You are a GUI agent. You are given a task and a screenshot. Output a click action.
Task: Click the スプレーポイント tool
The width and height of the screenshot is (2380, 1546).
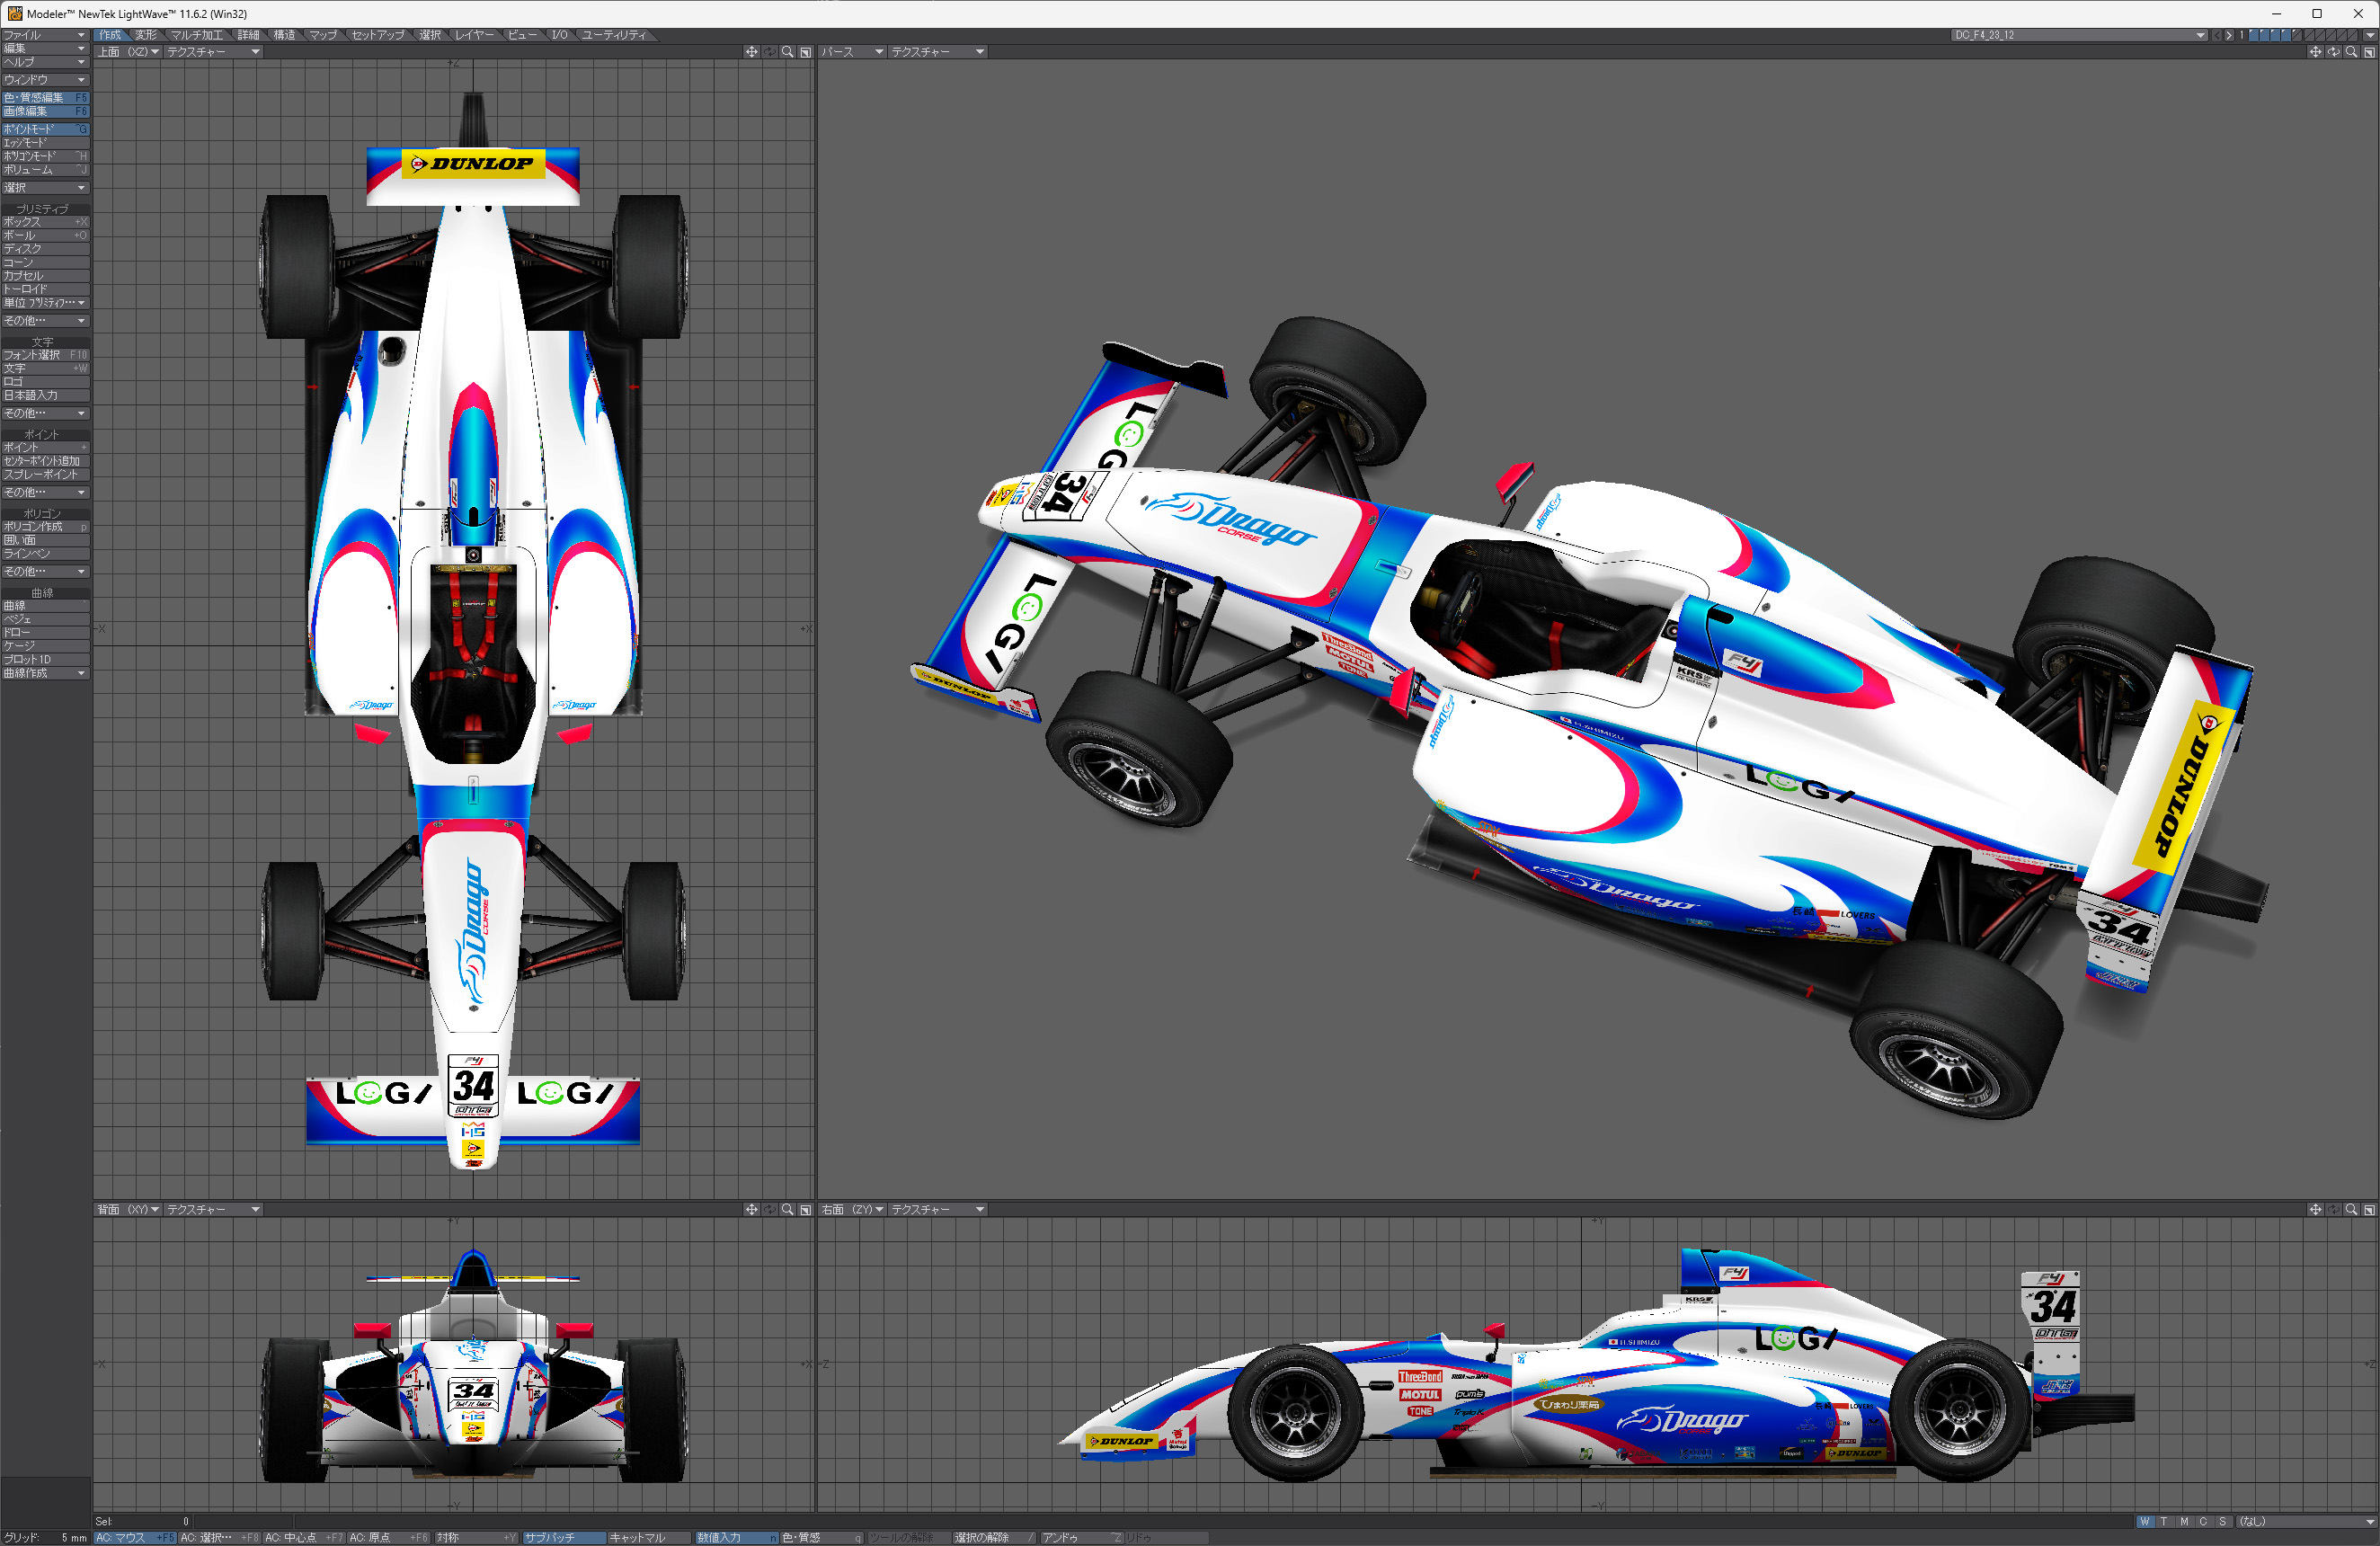click(x=45, y=475)
